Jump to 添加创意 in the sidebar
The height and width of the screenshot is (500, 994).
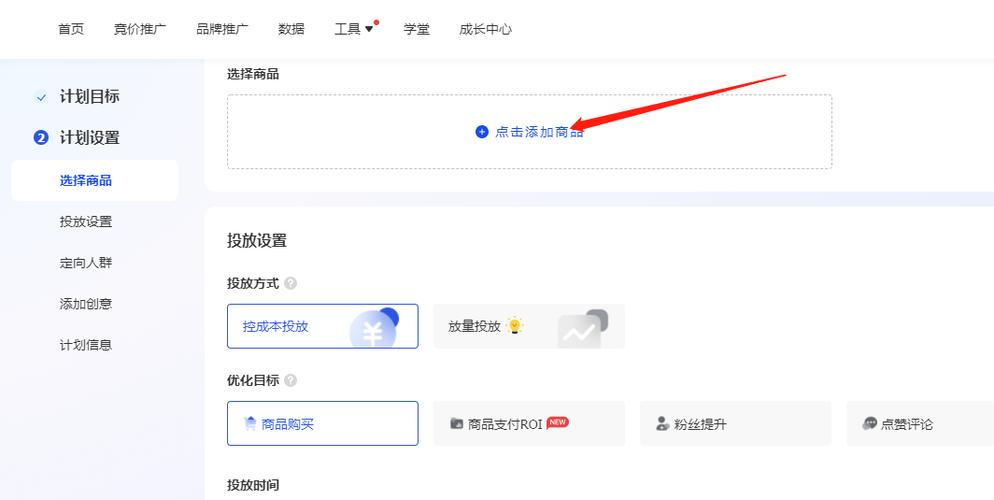pos(86,304)
